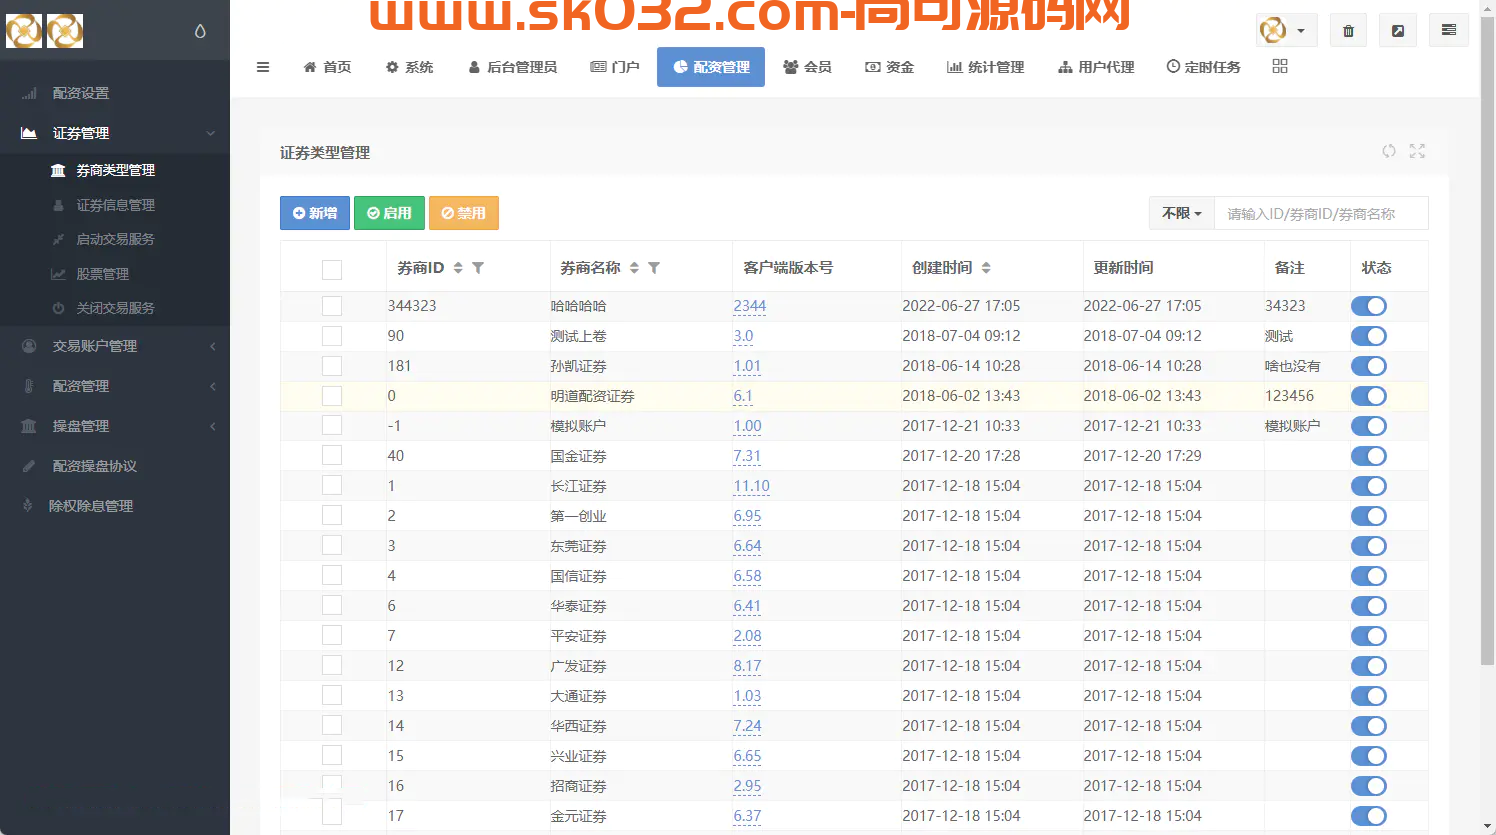Click the 新增 button
1496x835 pixels.
[315, 213]
